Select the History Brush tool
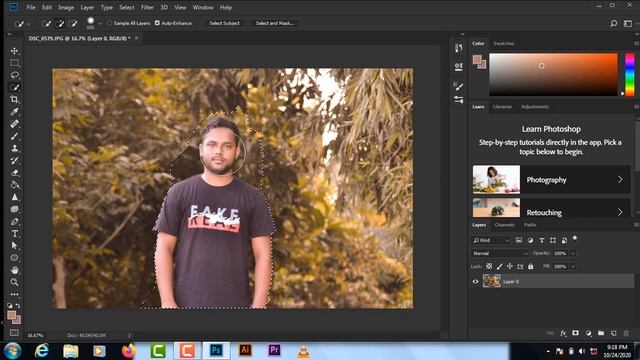 coord(15,160)
